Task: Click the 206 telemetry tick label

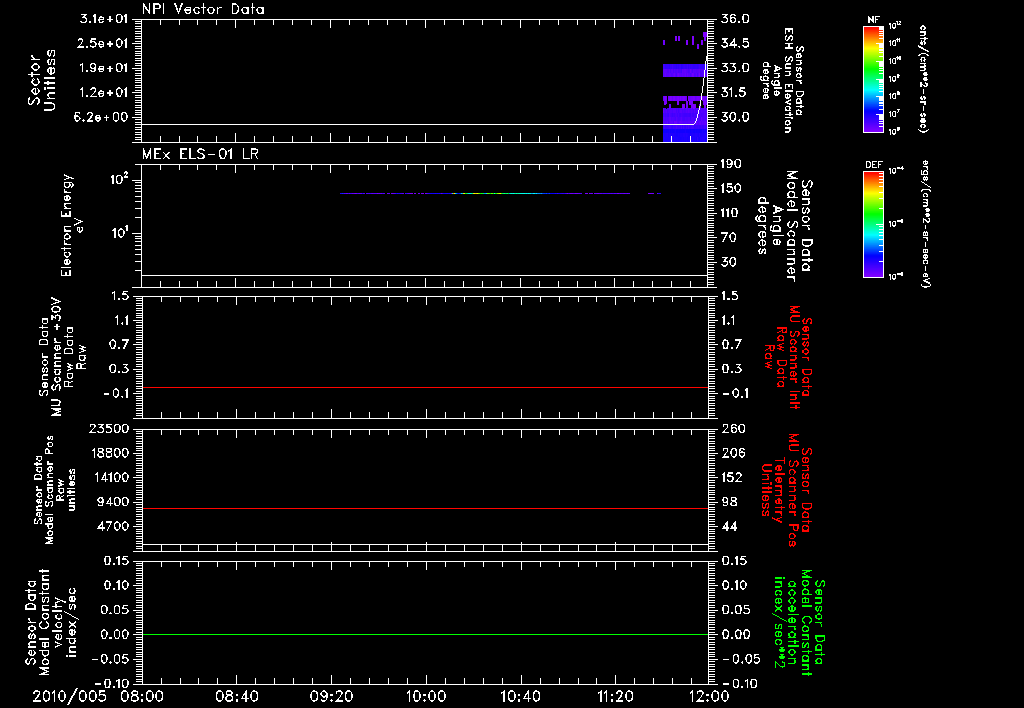Action: (732, 453)
